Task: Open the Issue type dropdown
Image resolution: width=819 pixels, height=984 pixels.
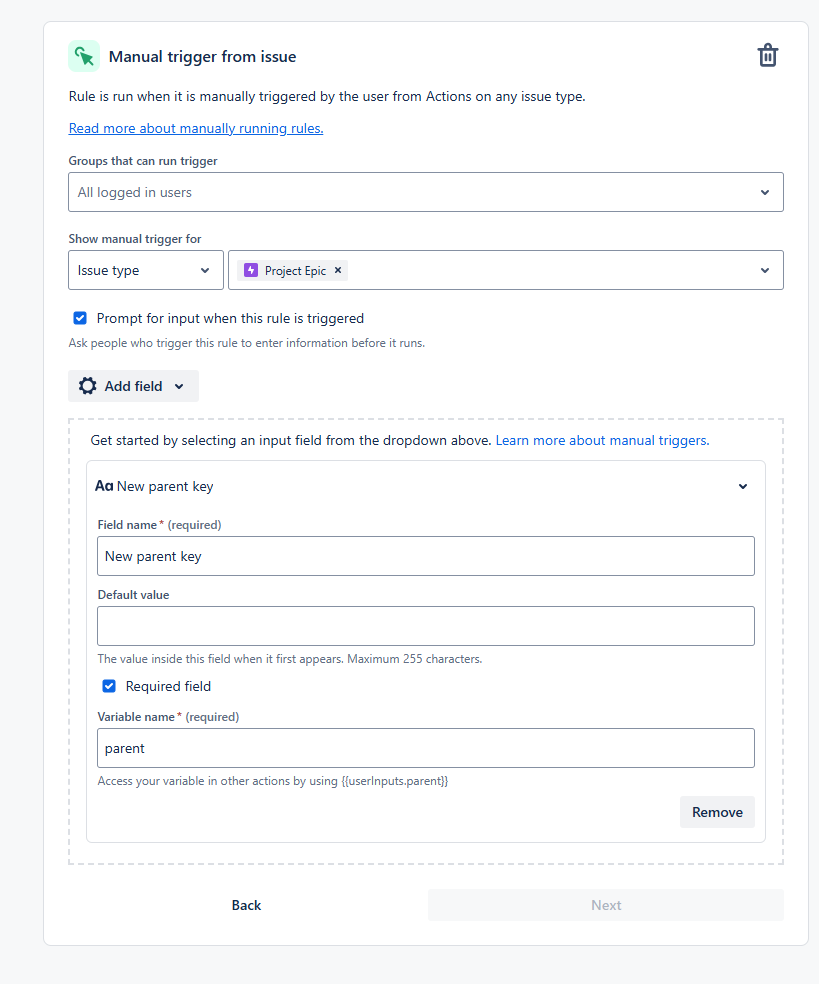Action: pyautogui.click(x=146, y=270)
